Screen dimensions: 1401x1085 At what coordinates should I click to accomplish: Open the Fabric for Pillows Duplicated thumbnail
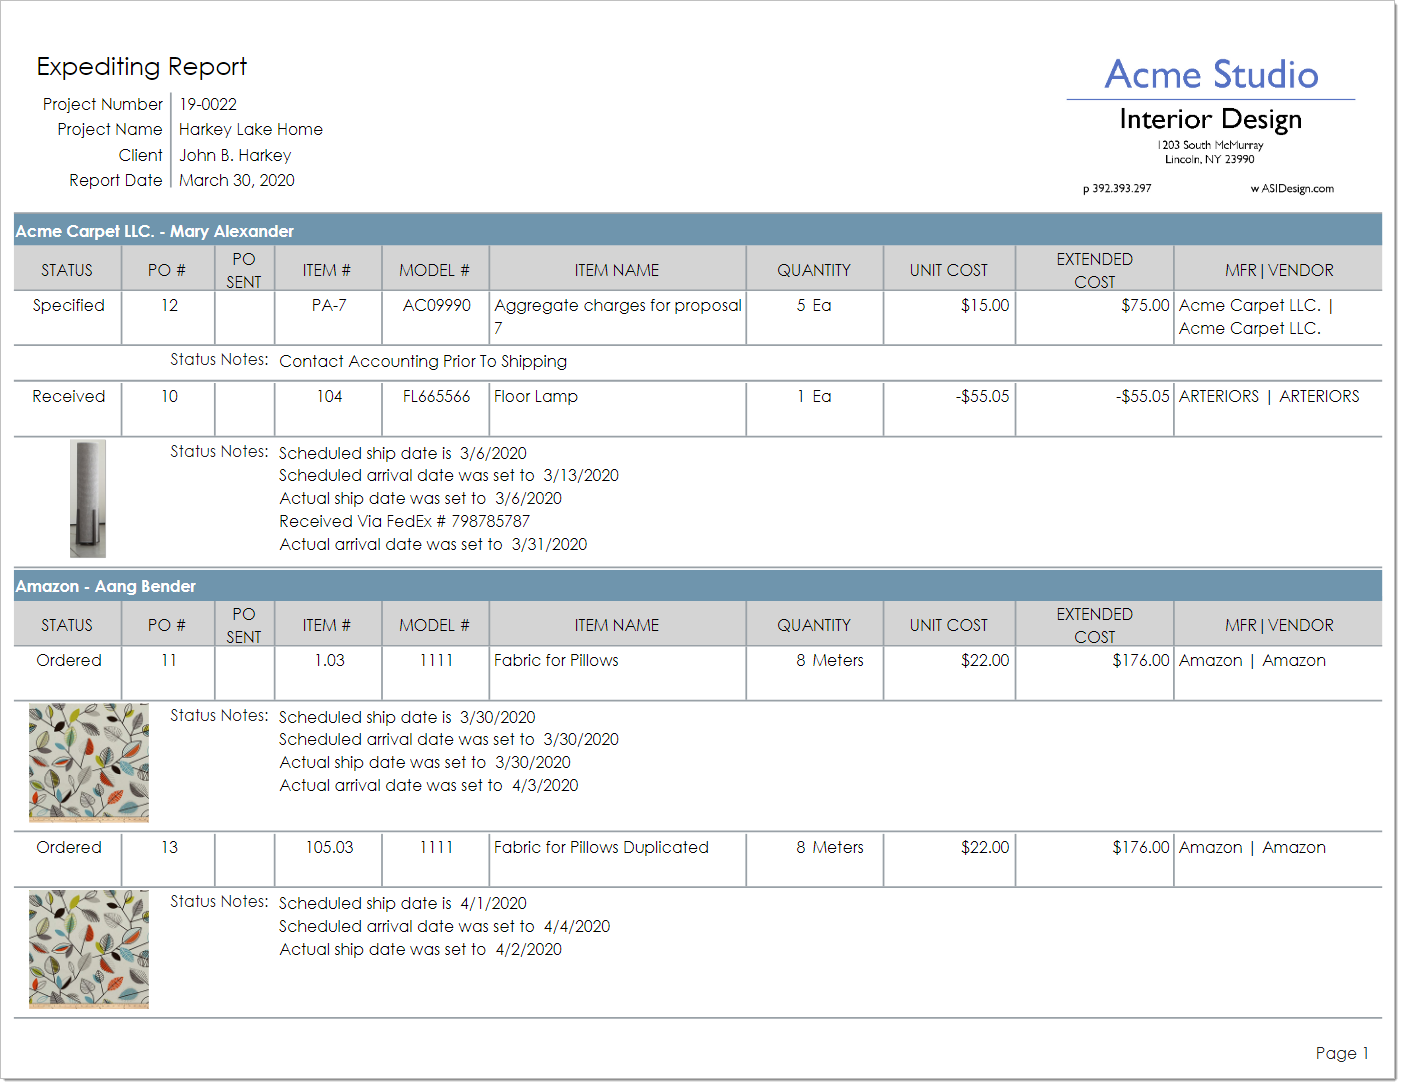click(x=89, y=949)
